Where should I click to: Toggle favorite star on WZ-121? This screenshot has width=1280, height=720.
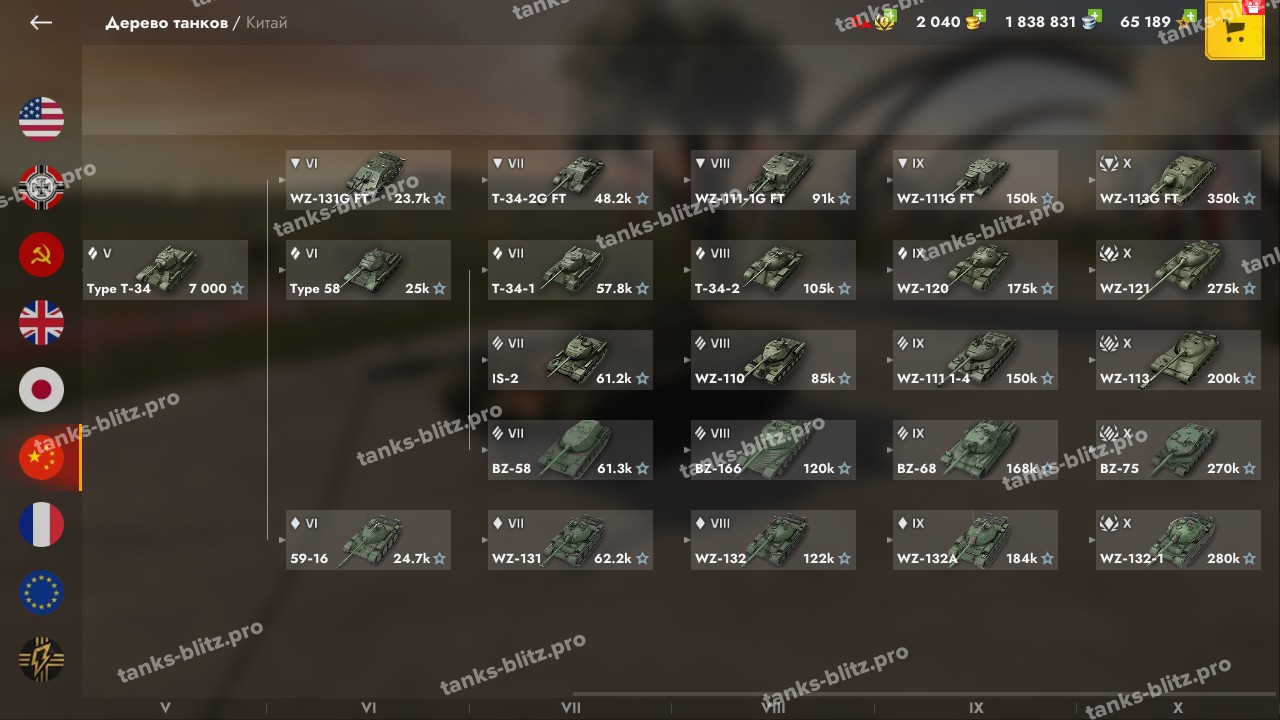pos(1250,289)
